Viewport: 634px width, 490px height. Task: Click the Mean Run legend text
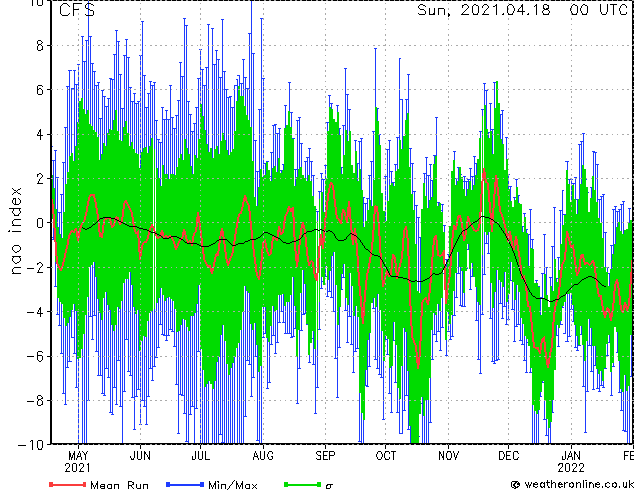(x=120, y=485)
